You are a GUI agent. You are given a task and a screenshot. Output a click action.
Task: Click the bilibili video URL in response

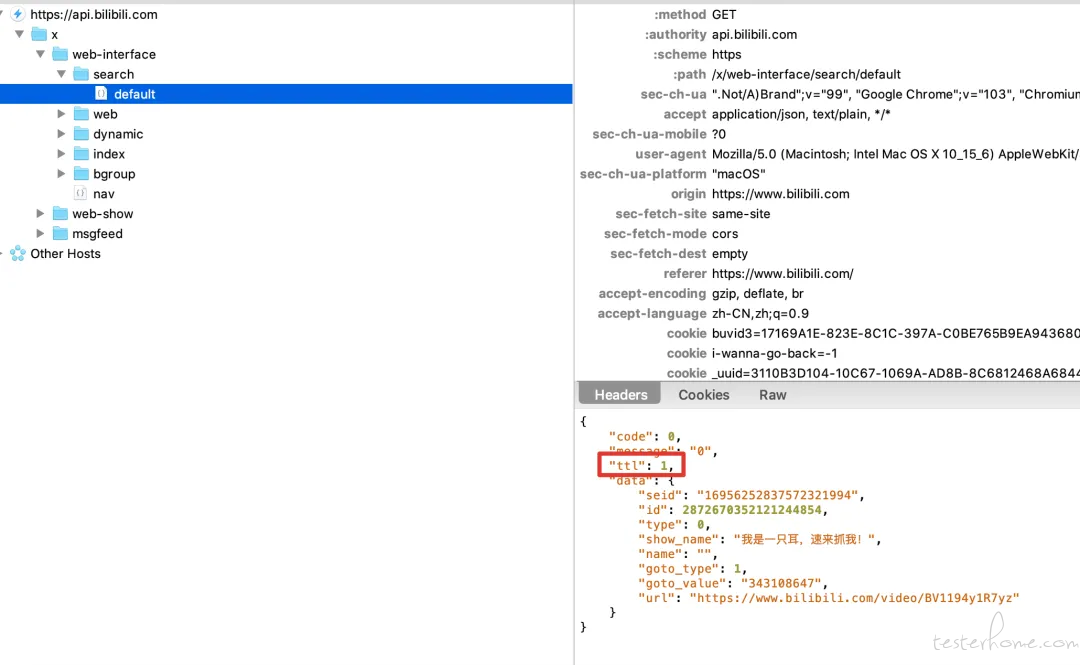click(854, 598)
